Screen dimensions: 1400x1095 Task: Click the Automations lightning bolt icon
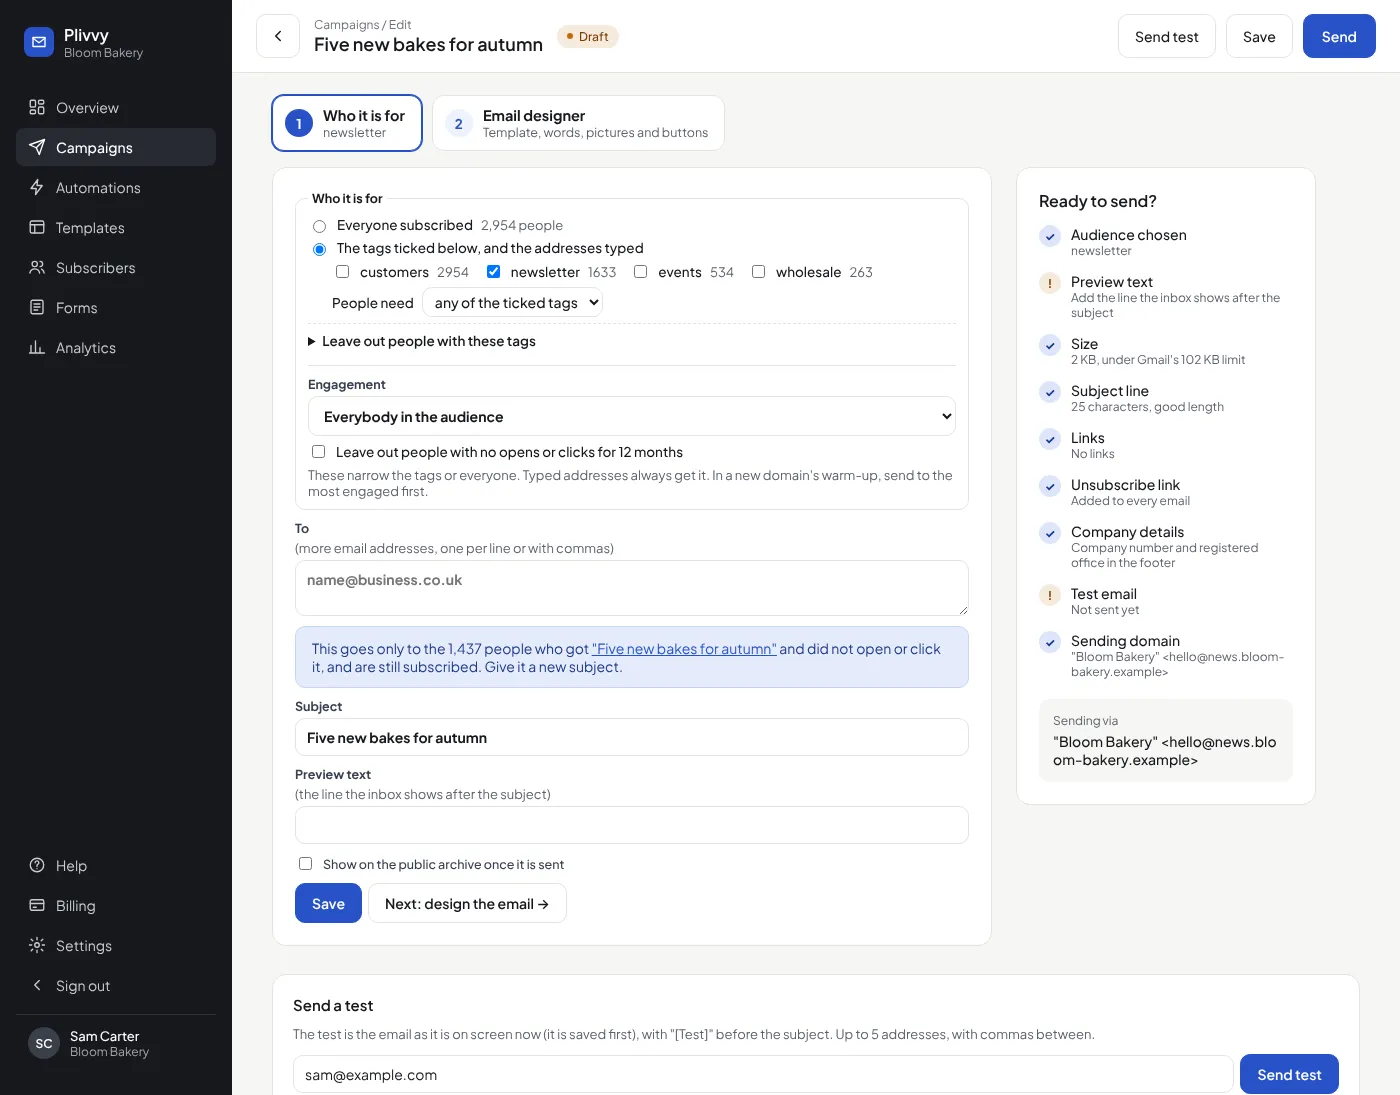pyautogui.click(x=37, y=187)
